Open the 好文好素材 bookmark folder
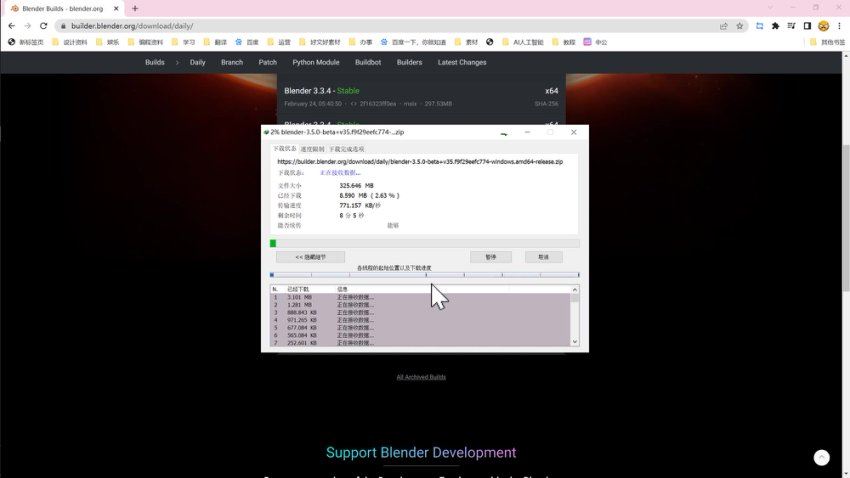This screenshot has width=850, height=478. [x=319, y=42]
